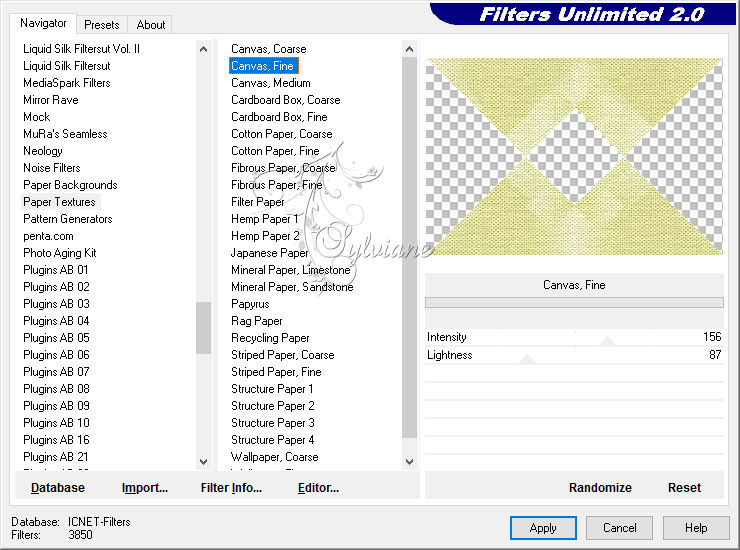Select Plugins AB 01 category
The image size is (740, 550).
(56, 270)
